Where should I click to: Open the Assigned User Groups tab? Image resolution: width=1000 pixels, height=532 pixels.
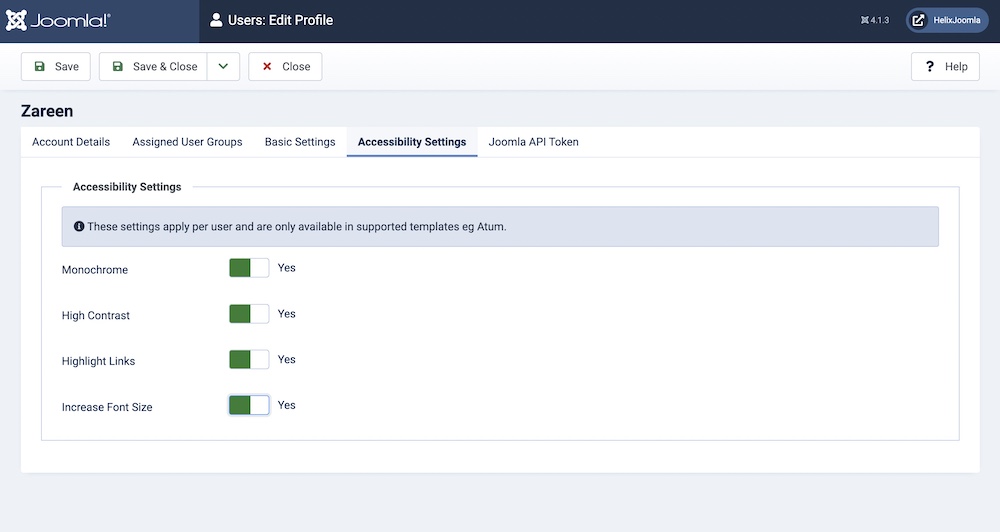tap(187, 142)
